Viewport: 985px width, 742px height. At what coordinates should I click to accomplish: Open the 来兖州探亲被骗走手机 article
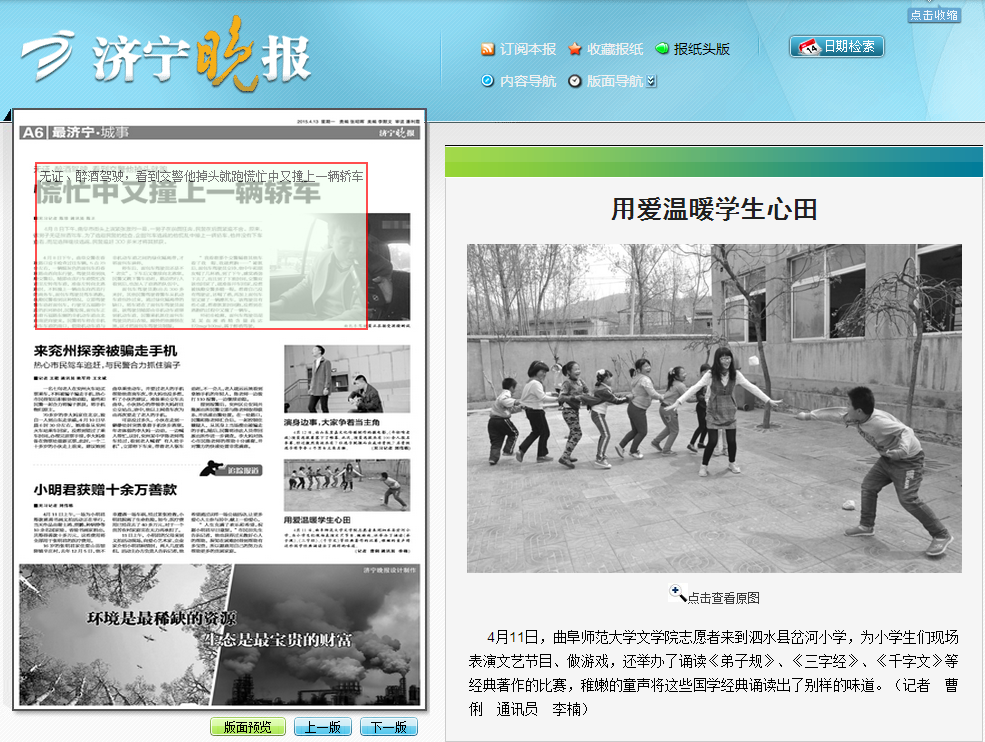coord(105,351)
